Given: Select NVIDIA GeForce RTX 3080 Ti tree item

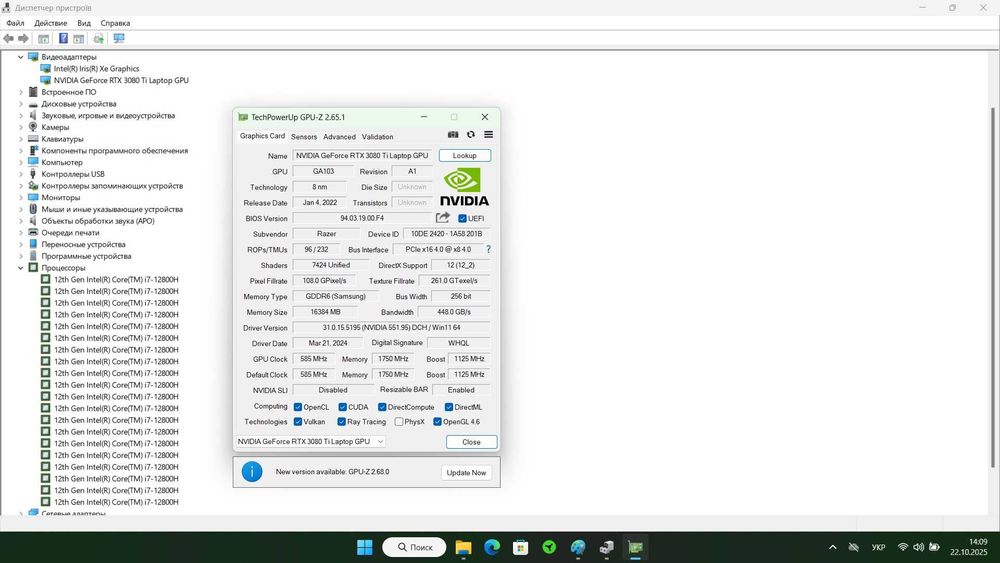Looking at the screenshot, I should pos(121,80).
